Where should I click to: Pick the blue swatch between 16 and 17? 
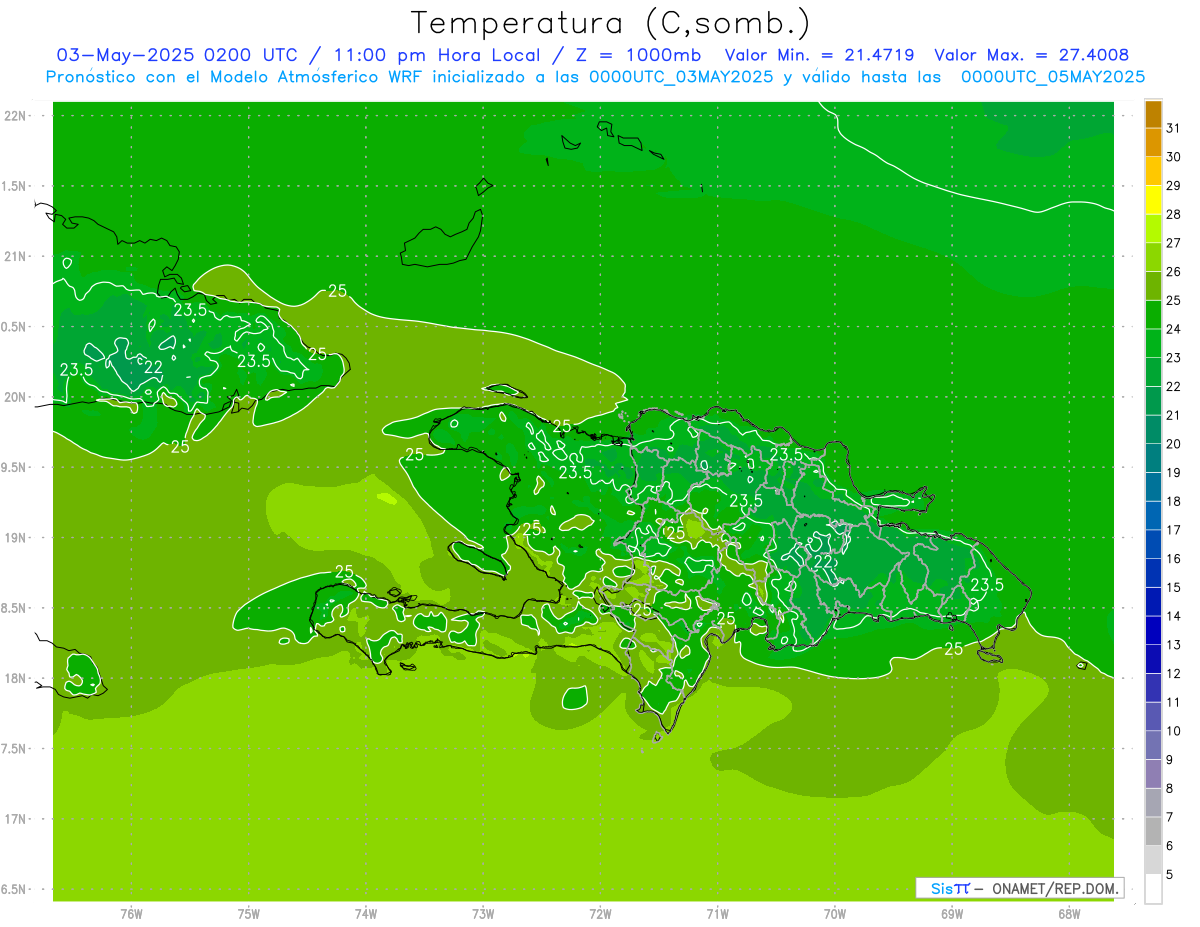(x=1153, y=544)
